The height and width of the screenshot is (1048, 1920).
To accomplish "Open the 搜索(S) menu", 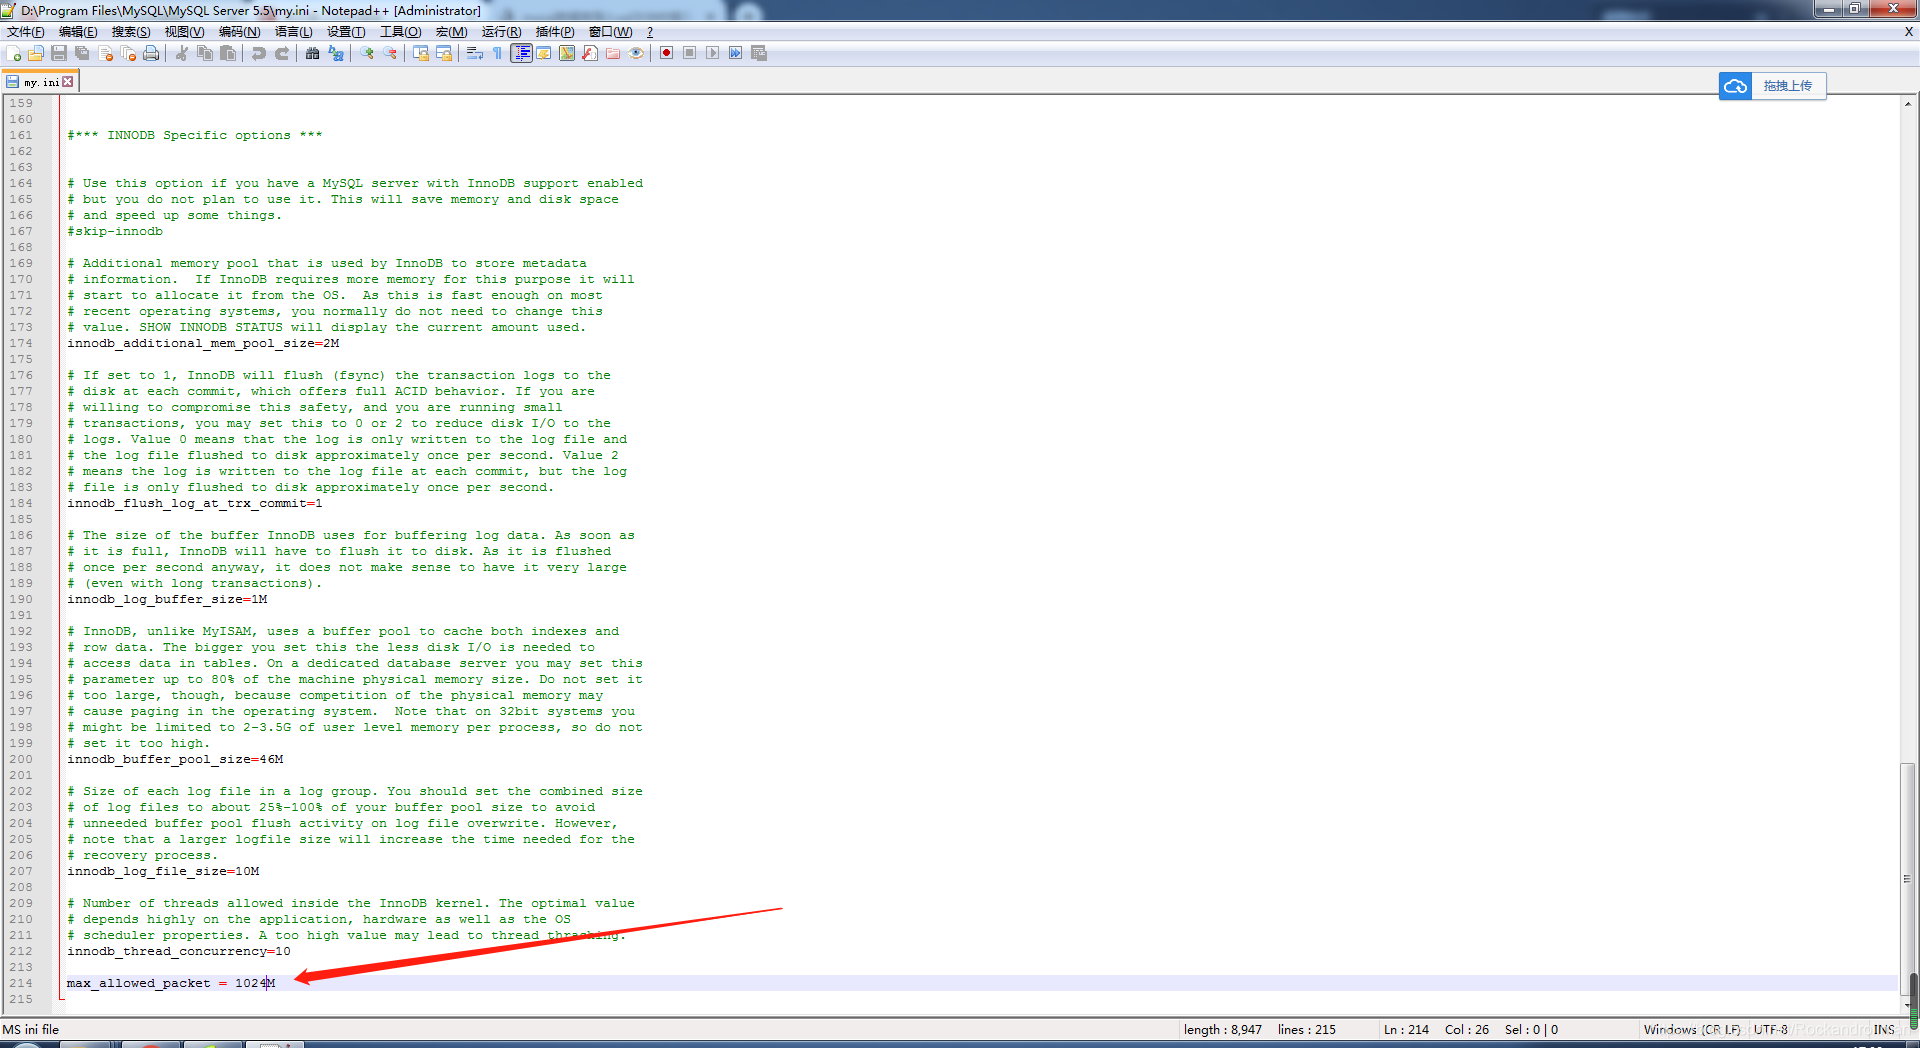I will [131, 32].
